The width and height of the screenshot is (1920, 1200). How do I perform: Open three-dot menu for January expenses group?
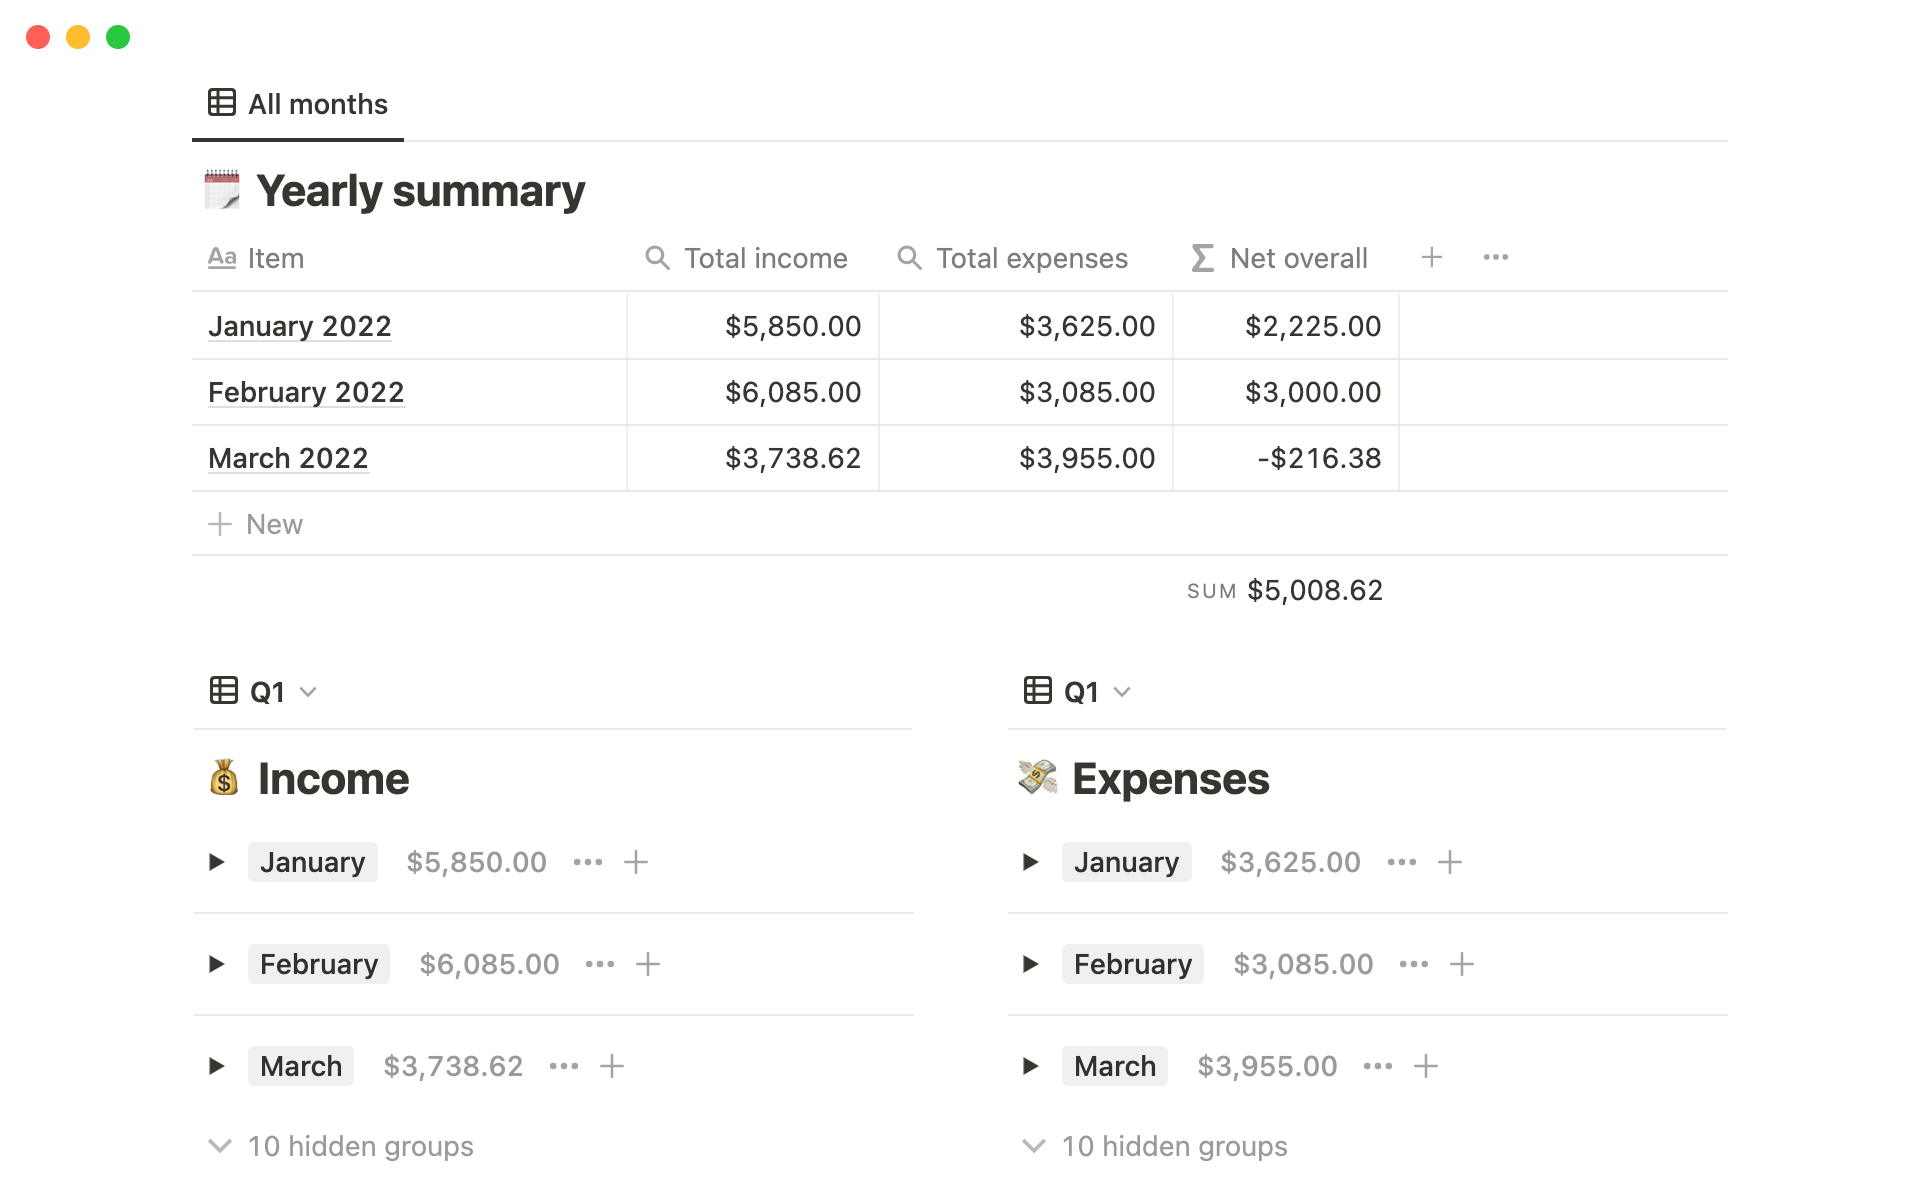pos(1402,862)
